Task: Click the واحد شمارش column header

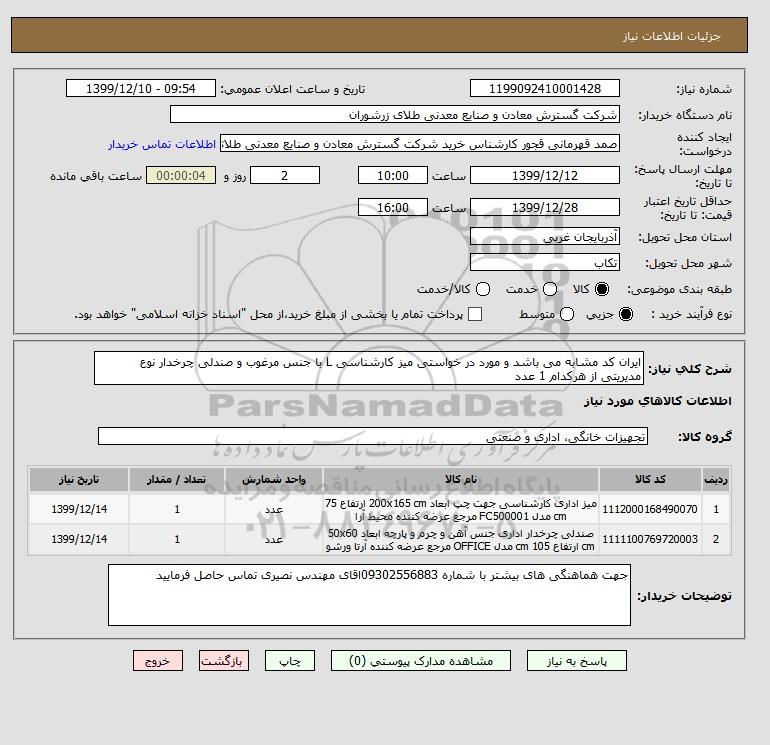Action: pyautogui.click(x=274, y=479)
